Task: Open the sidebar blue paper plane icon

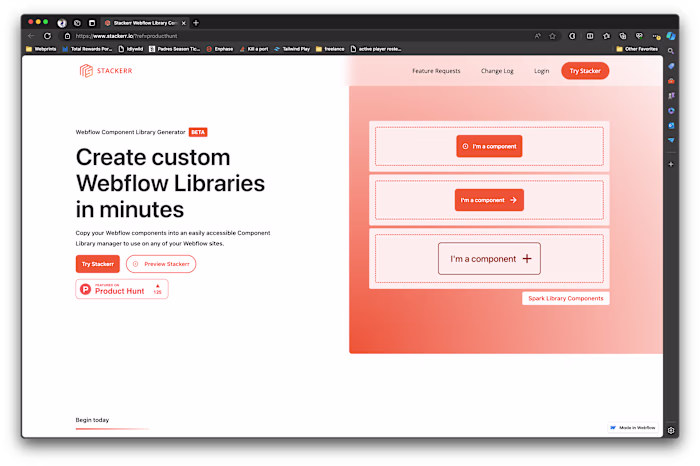Action: click(671, 140)
